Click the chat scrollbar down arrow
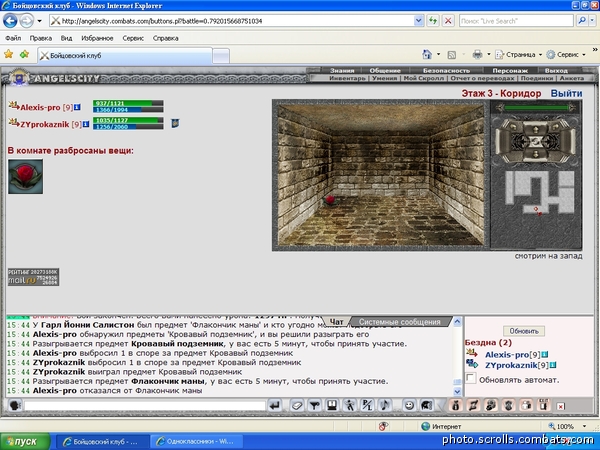Screen dimensions: 600x450 click(457, 391)
